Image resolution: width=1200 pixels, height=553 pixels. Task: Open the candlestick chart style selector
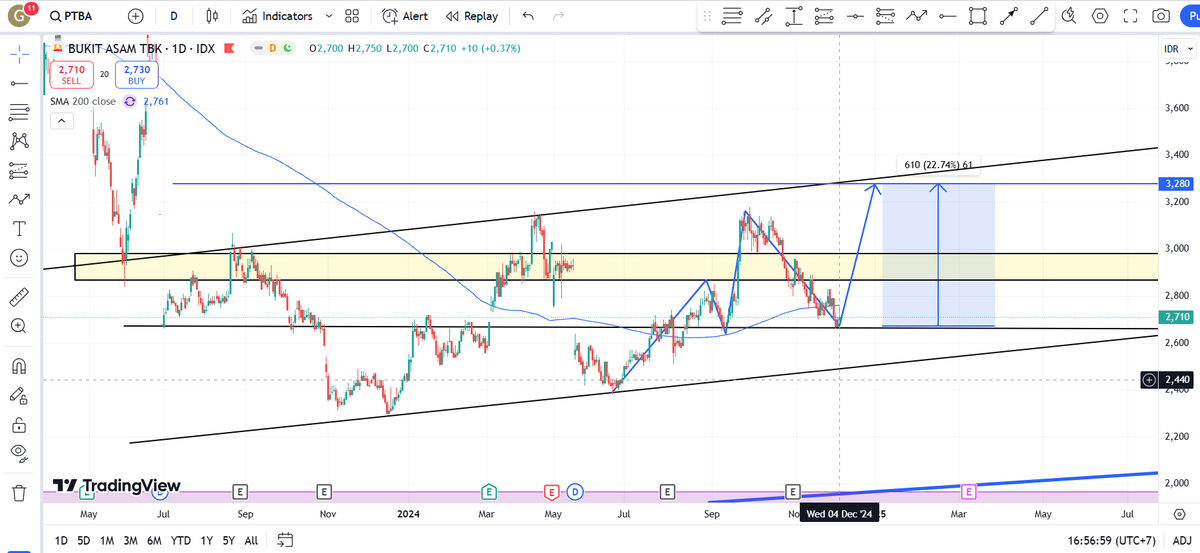click(x=211, y=16)
